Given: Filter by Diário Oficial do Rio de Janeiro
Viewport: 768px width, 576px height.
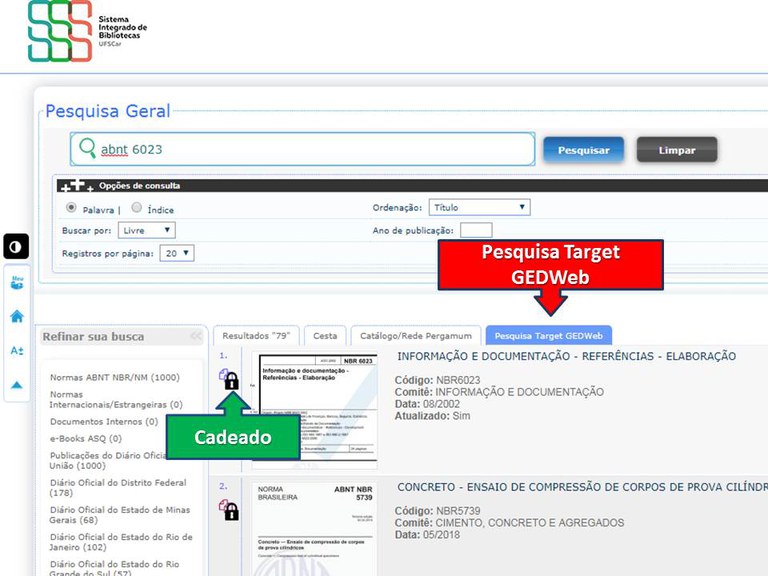Looking at the screenshot, I should [121, 542].
